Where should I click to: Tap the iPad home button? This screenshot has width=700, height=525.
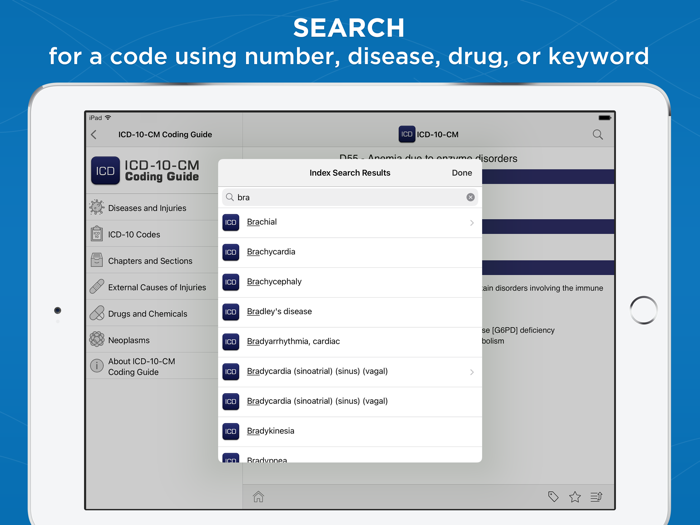pyautogui.click(x=643, y=310)
